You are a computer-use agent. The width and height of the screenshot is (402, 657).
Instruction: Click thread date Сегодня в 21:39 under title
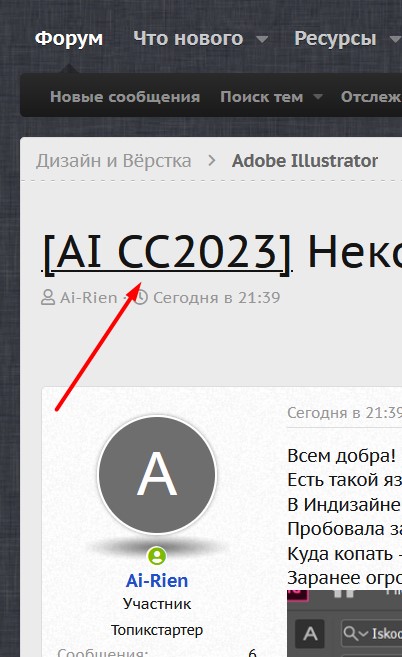pyautogui.click(x=217, y=297)
